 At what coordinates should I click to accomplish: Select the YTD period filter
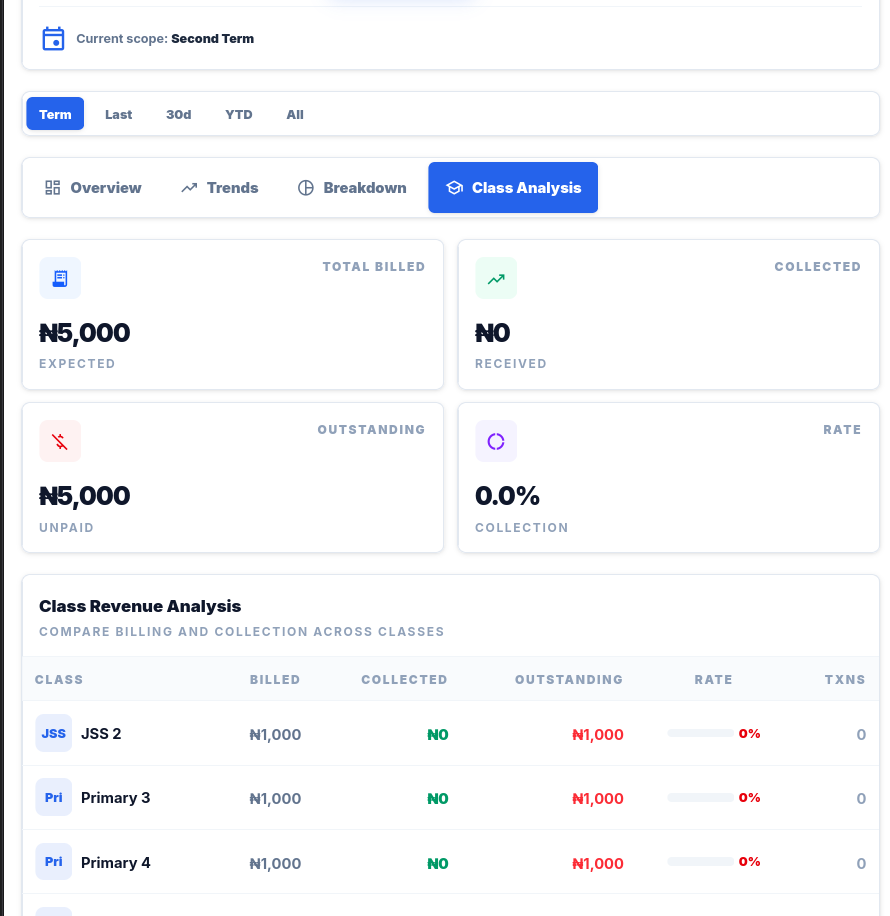click(x=239, y=114)
